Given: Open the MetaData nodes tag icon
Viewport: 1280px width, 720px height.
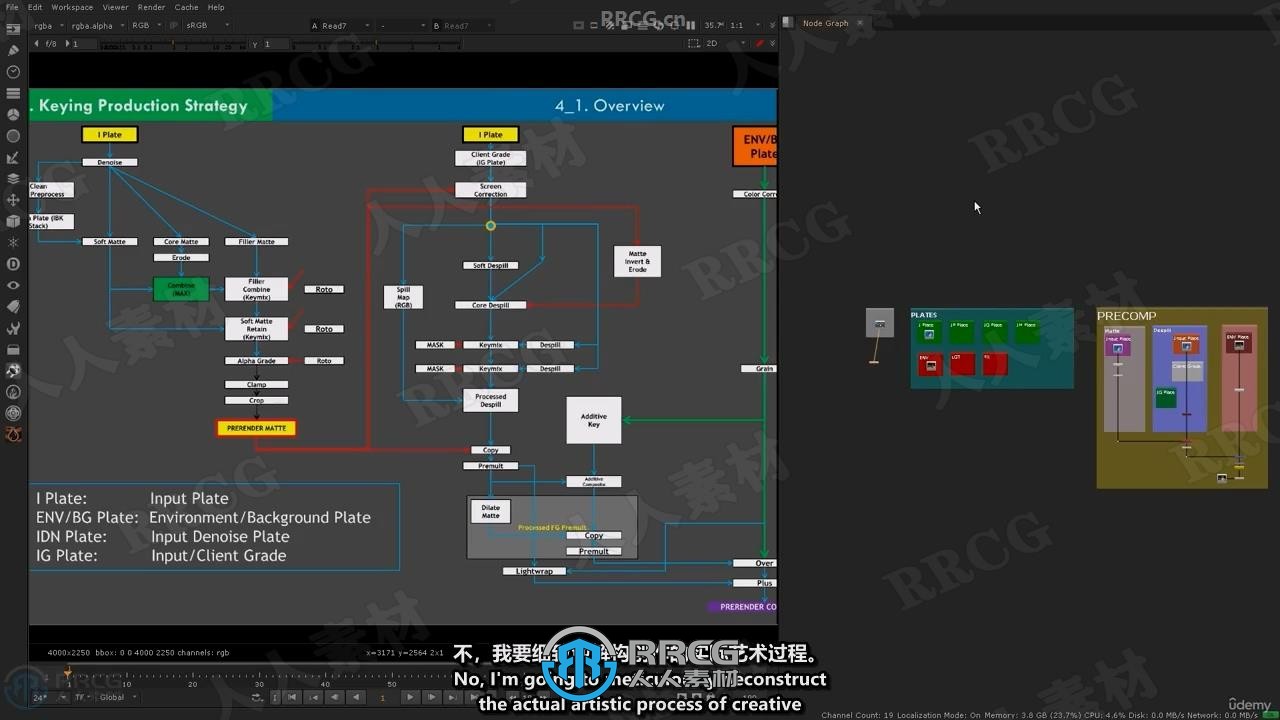Looking at the screenshot, I should [x=13, y=307].
